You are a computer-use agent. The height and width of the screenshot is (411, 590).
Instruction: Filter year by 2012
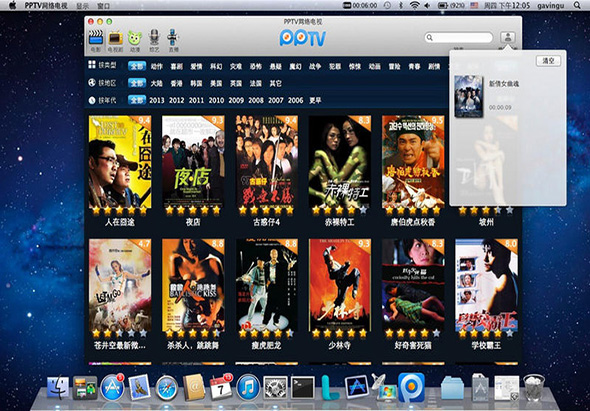click(176, 100)
